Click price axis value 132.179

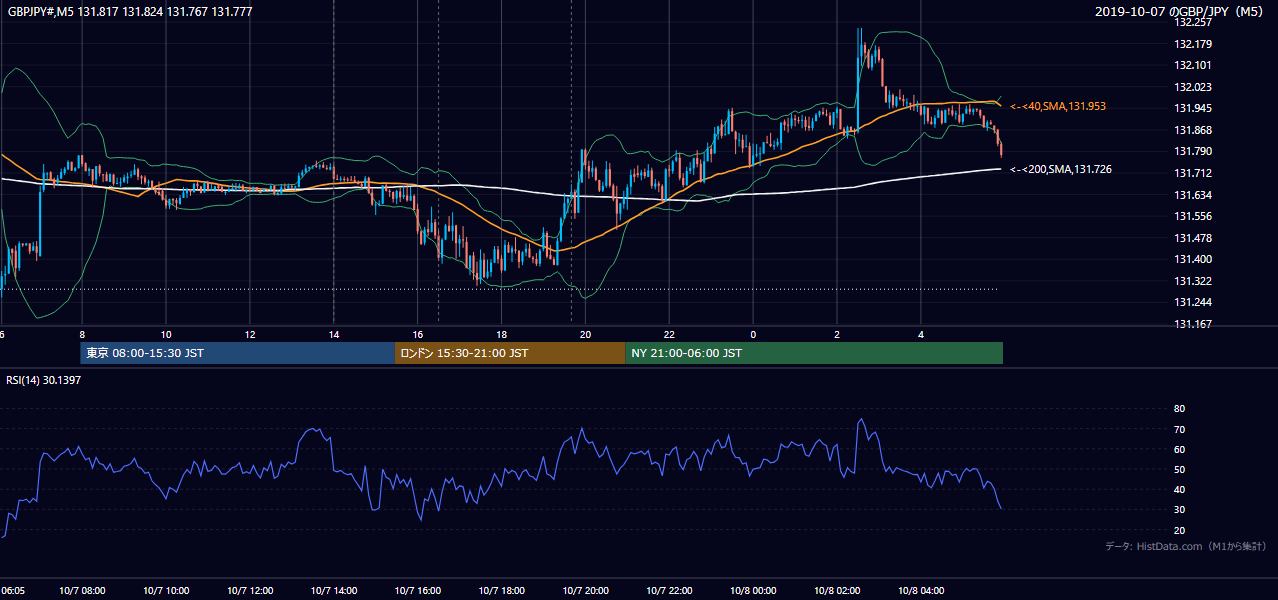[1193, 44]
